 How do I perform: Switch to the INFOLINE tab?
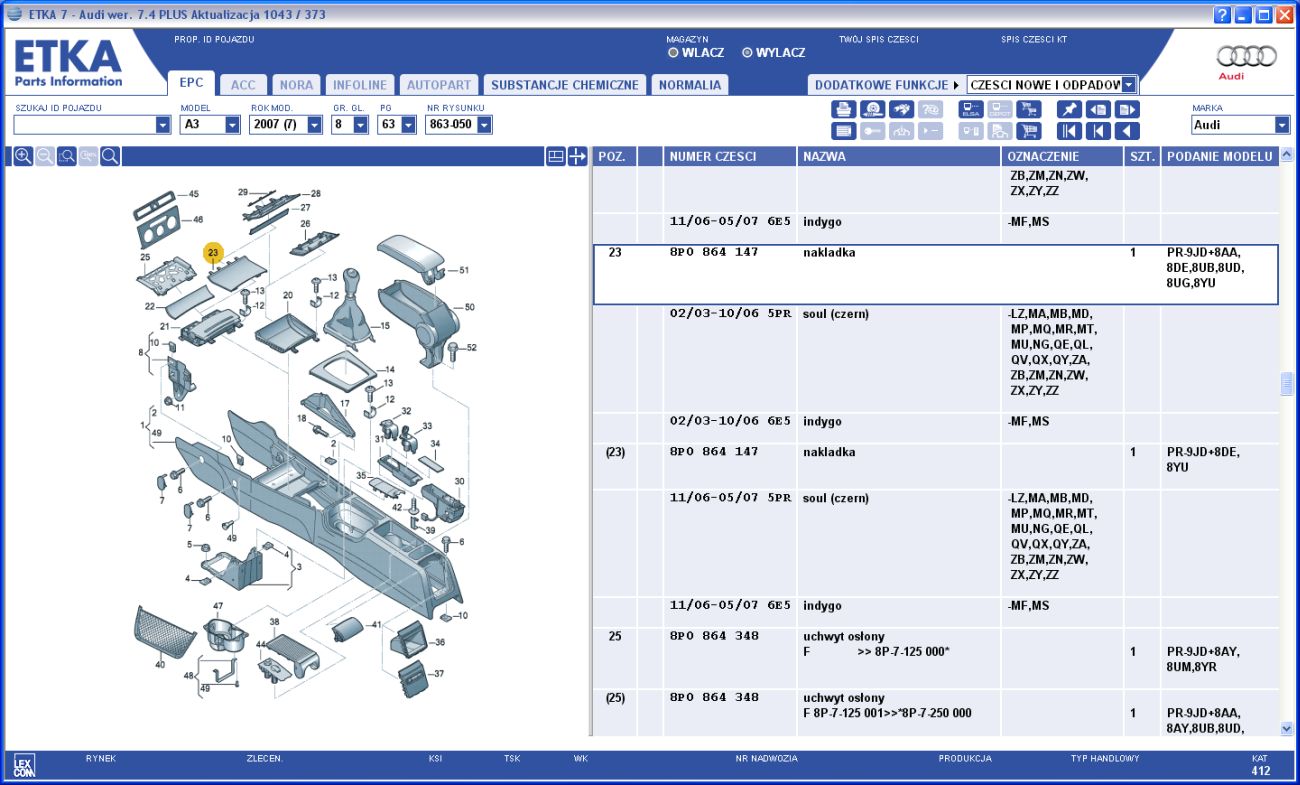(x=360, y=85)
